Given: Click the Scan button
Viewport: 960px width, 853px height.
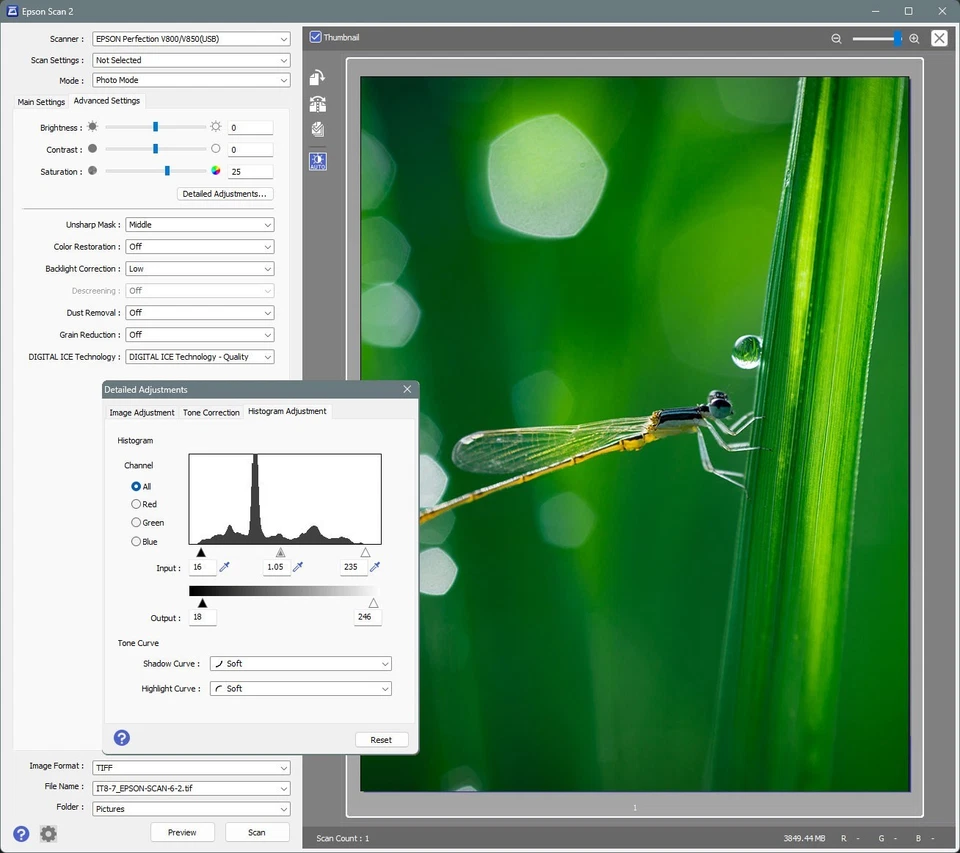Looking at the screenshot, I should coord(257,832).
